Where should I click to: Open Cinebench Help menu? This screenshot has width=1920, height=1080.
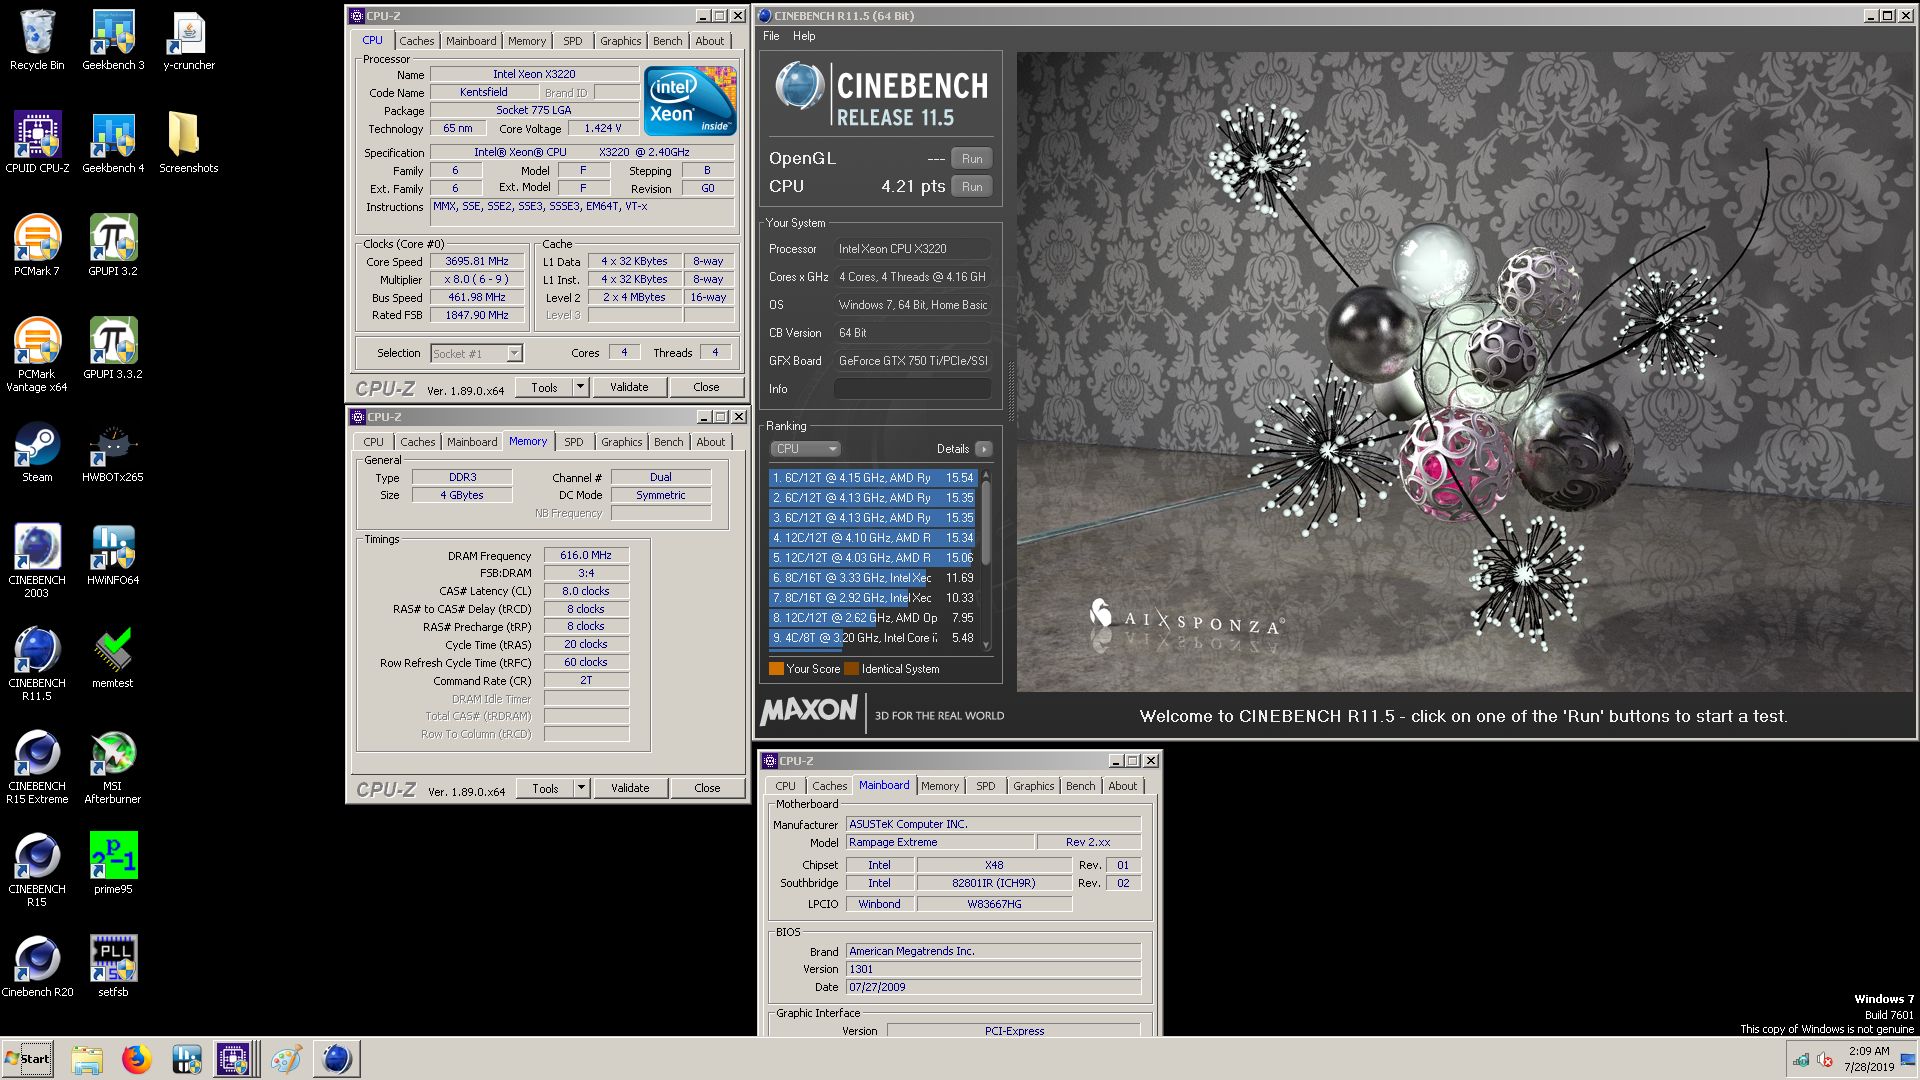click(x=804, y=36)
